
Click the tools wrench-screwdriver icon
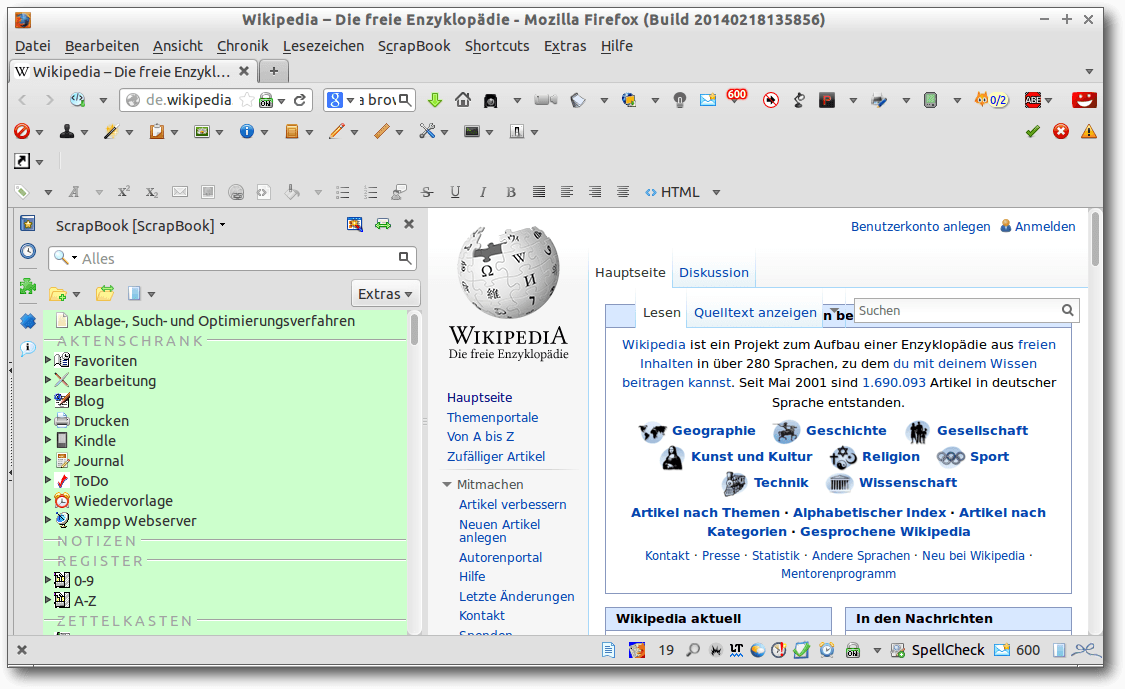pos(427,131)
